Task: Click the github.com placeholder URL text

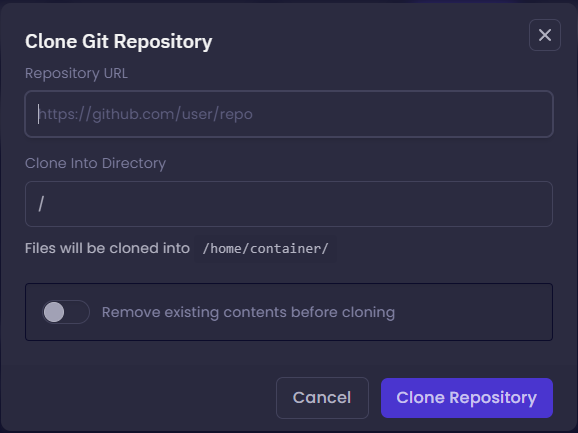Action: tap(145, 114)
